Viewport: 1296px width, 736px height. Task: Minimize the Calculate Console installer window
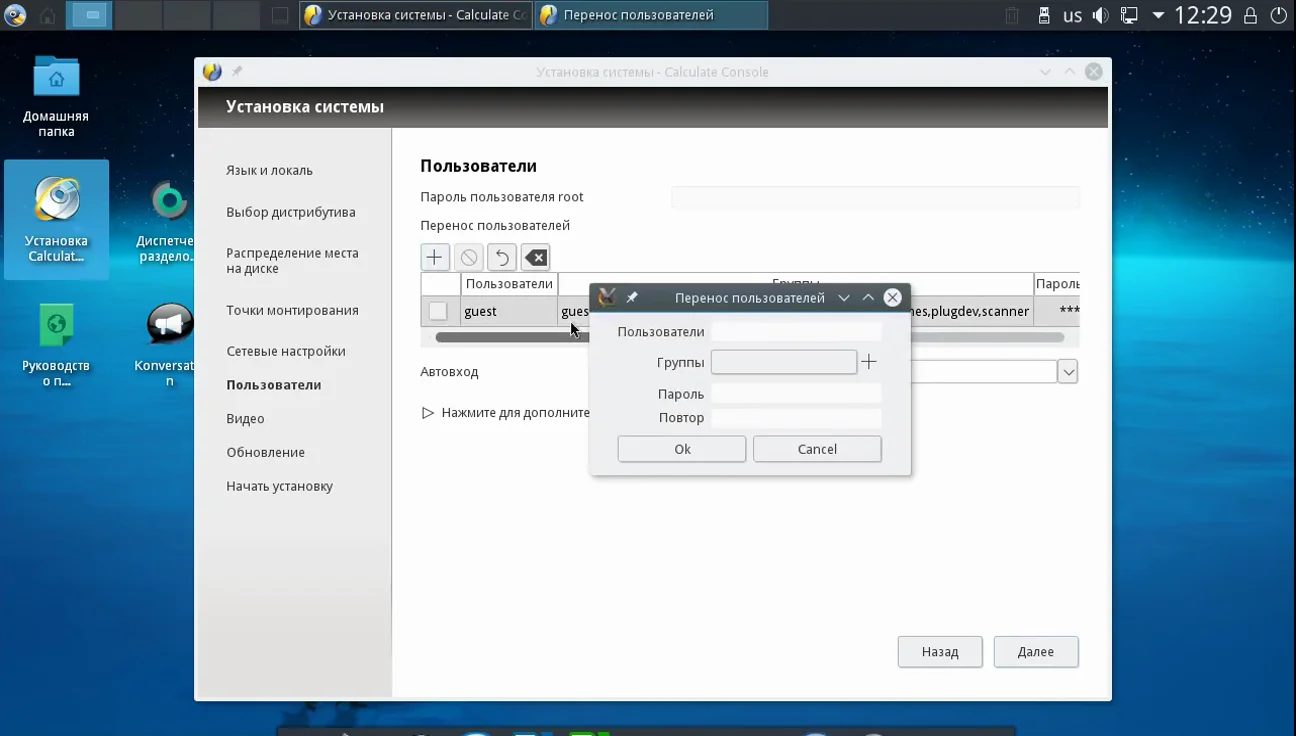point(1045,72)
